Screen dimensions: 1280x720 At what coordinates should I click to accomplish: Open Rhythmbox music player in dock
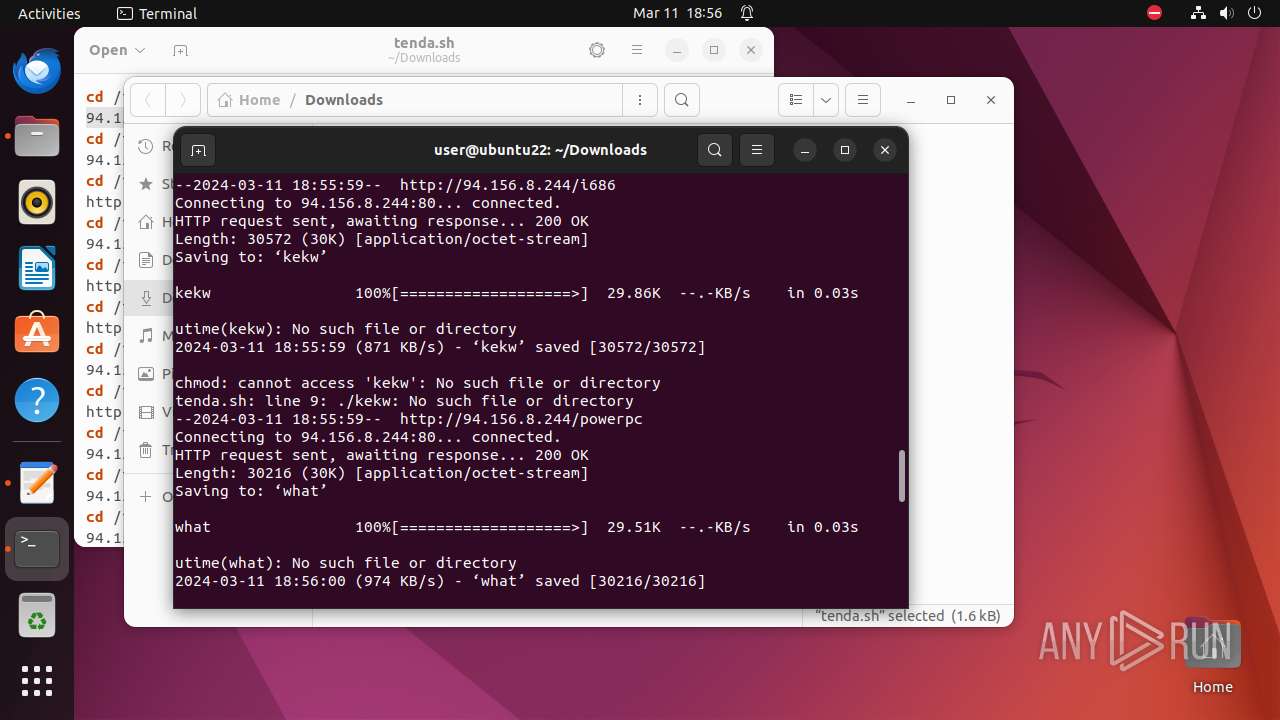coord(37,203)
